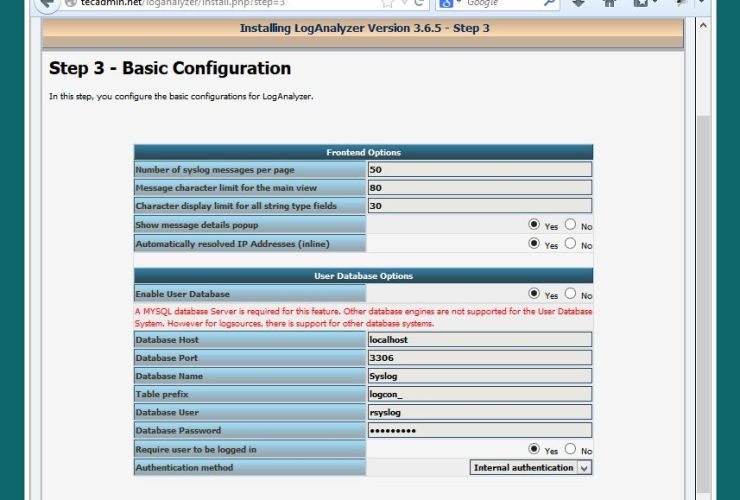Screen dimensions: 740x500
Task: Open the downloads arrow icon
Action: coord(579,4)
